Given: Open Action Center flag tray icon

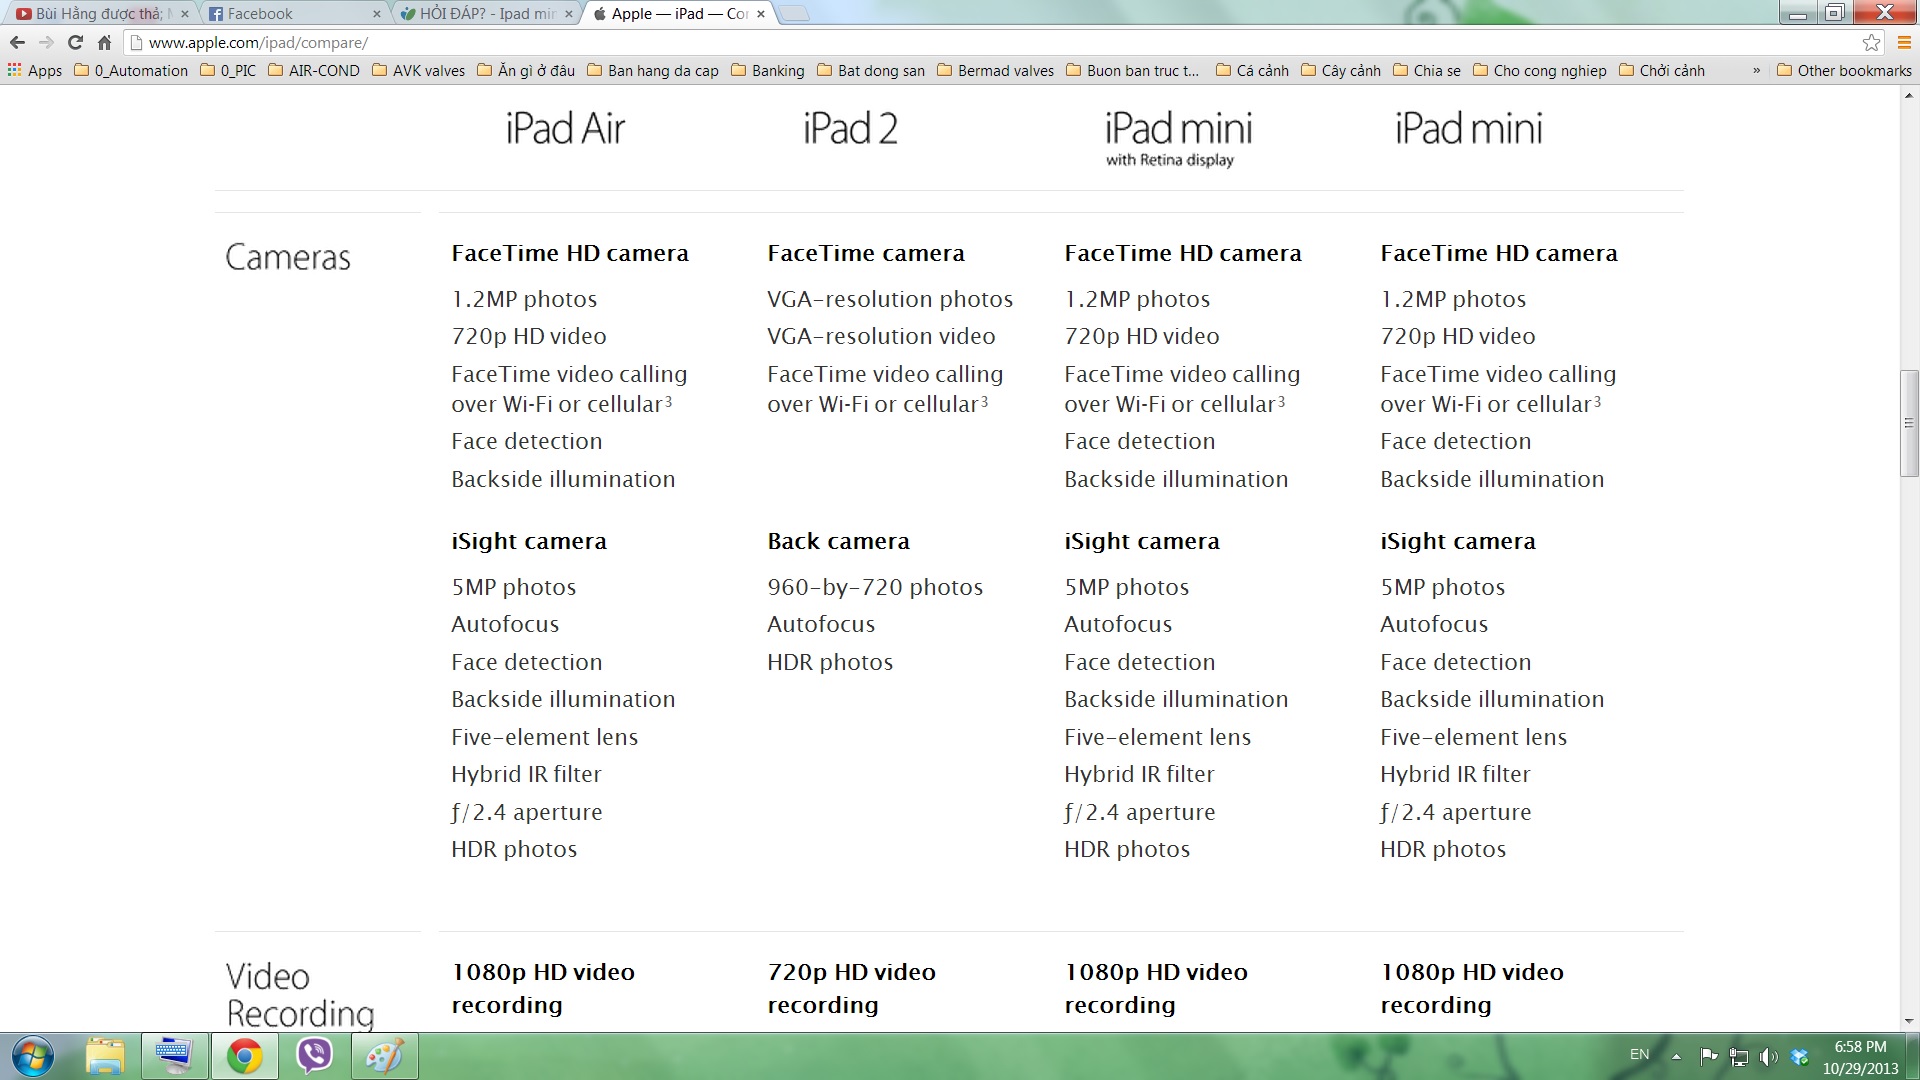Looking at the screenshot, I should [1709, 1056].
